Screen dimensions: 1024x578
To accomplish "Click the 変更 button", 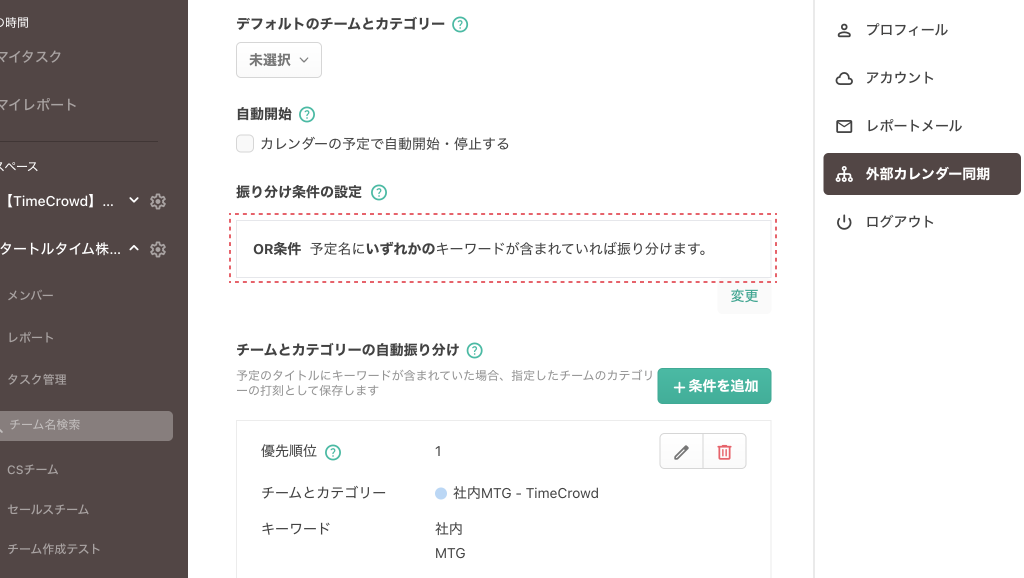I will coord(744,297).
